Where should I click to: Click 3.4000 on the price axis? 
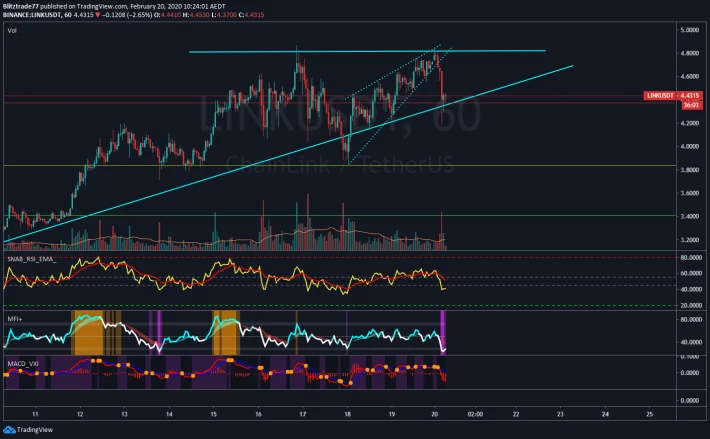click(x=689, y=216)
